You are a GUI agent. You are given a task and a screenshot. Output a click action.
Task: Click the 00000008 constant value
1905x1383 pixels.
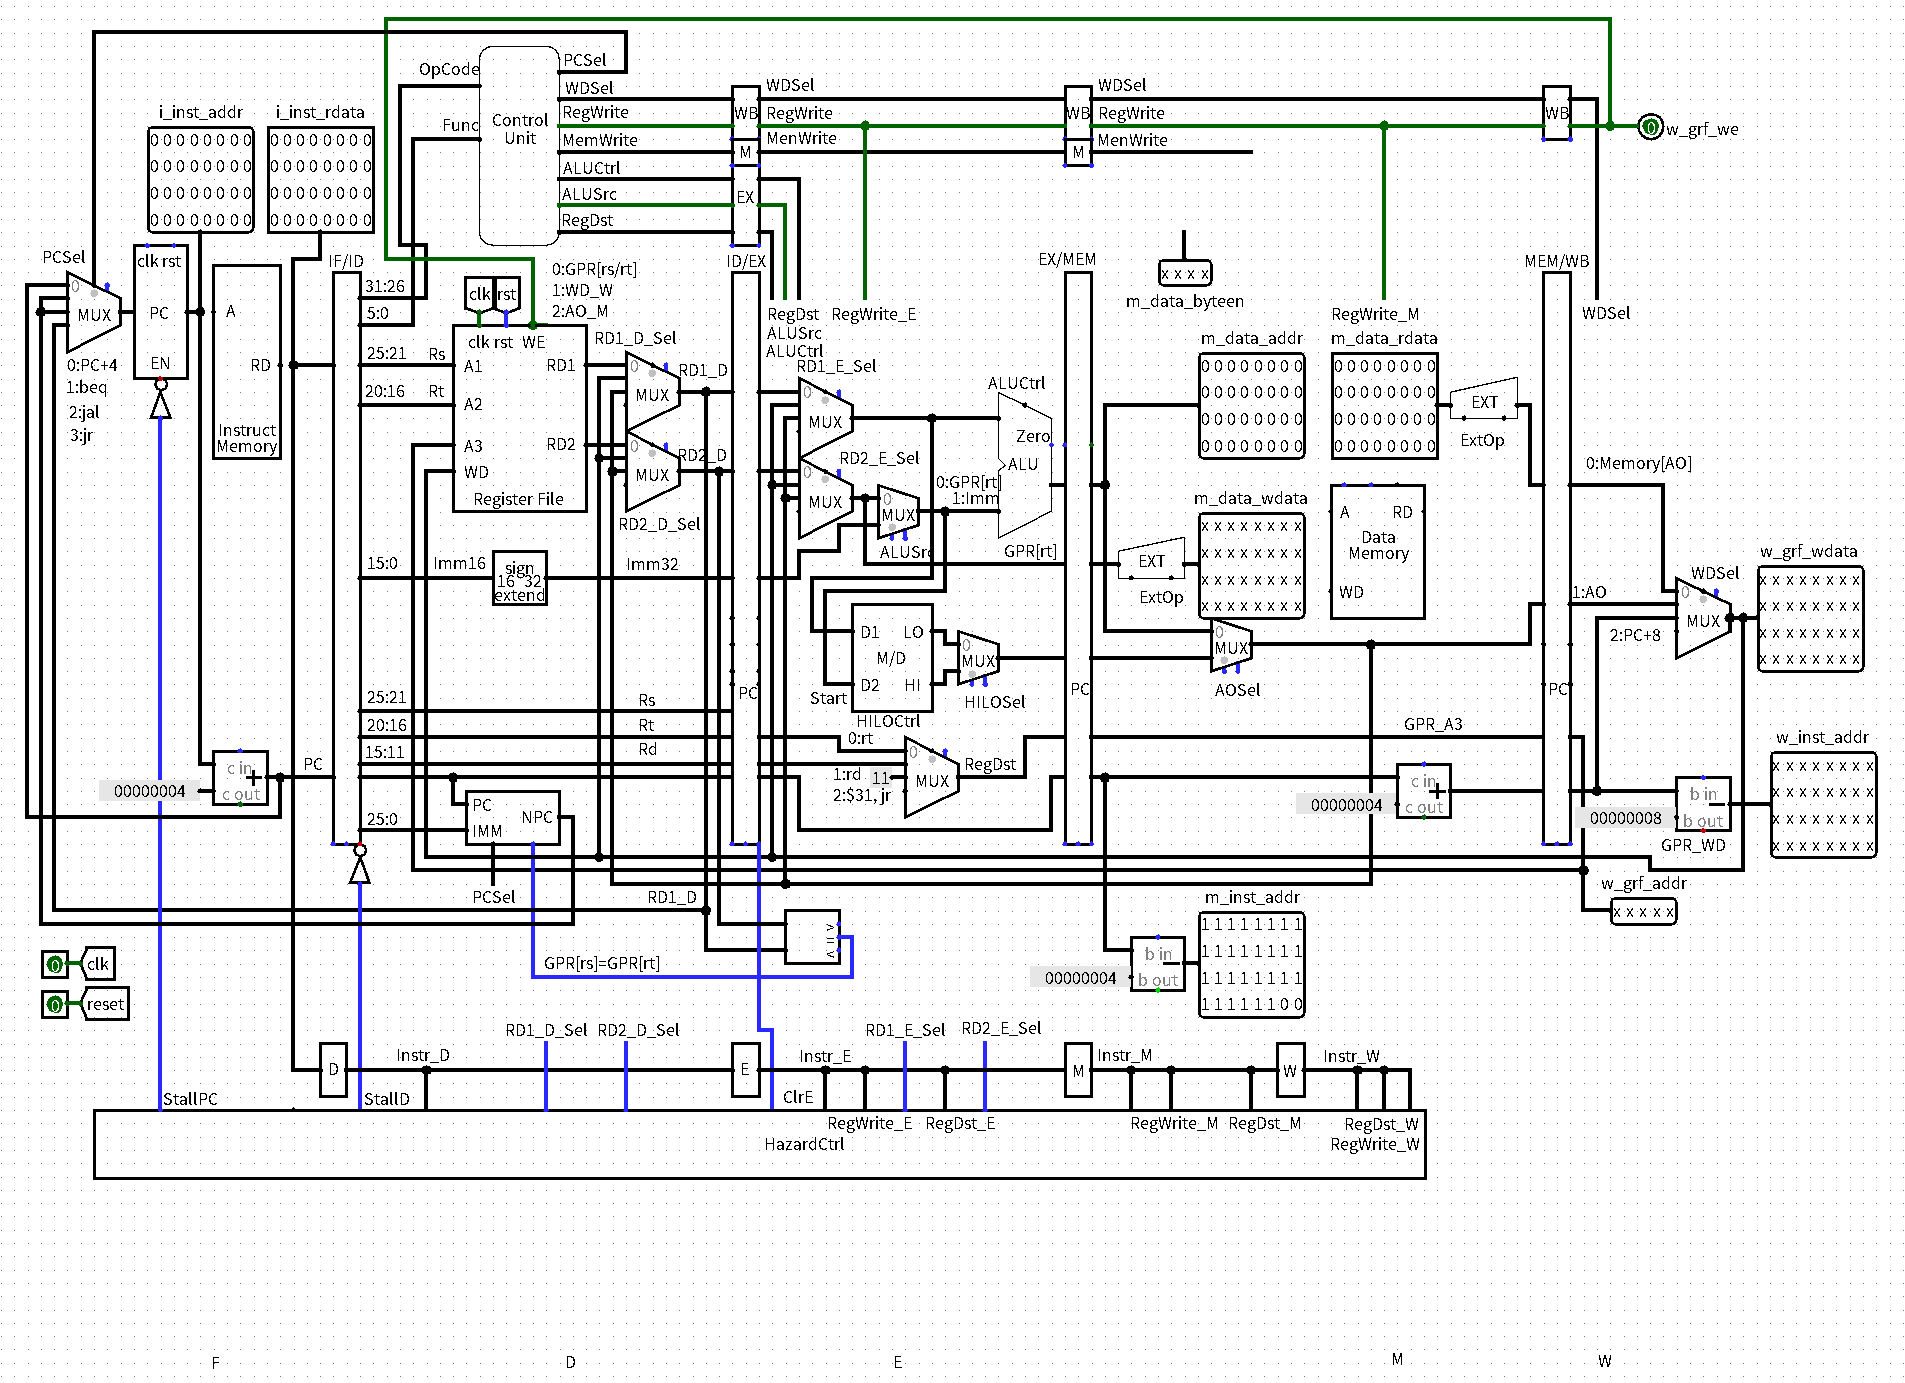[x=1625, y=818]
